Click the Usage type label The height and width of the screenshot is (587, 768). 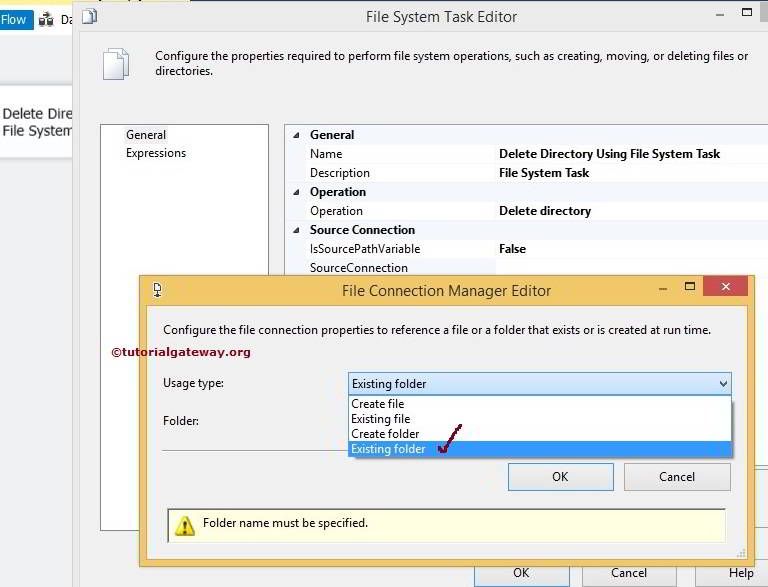(193, 383)
